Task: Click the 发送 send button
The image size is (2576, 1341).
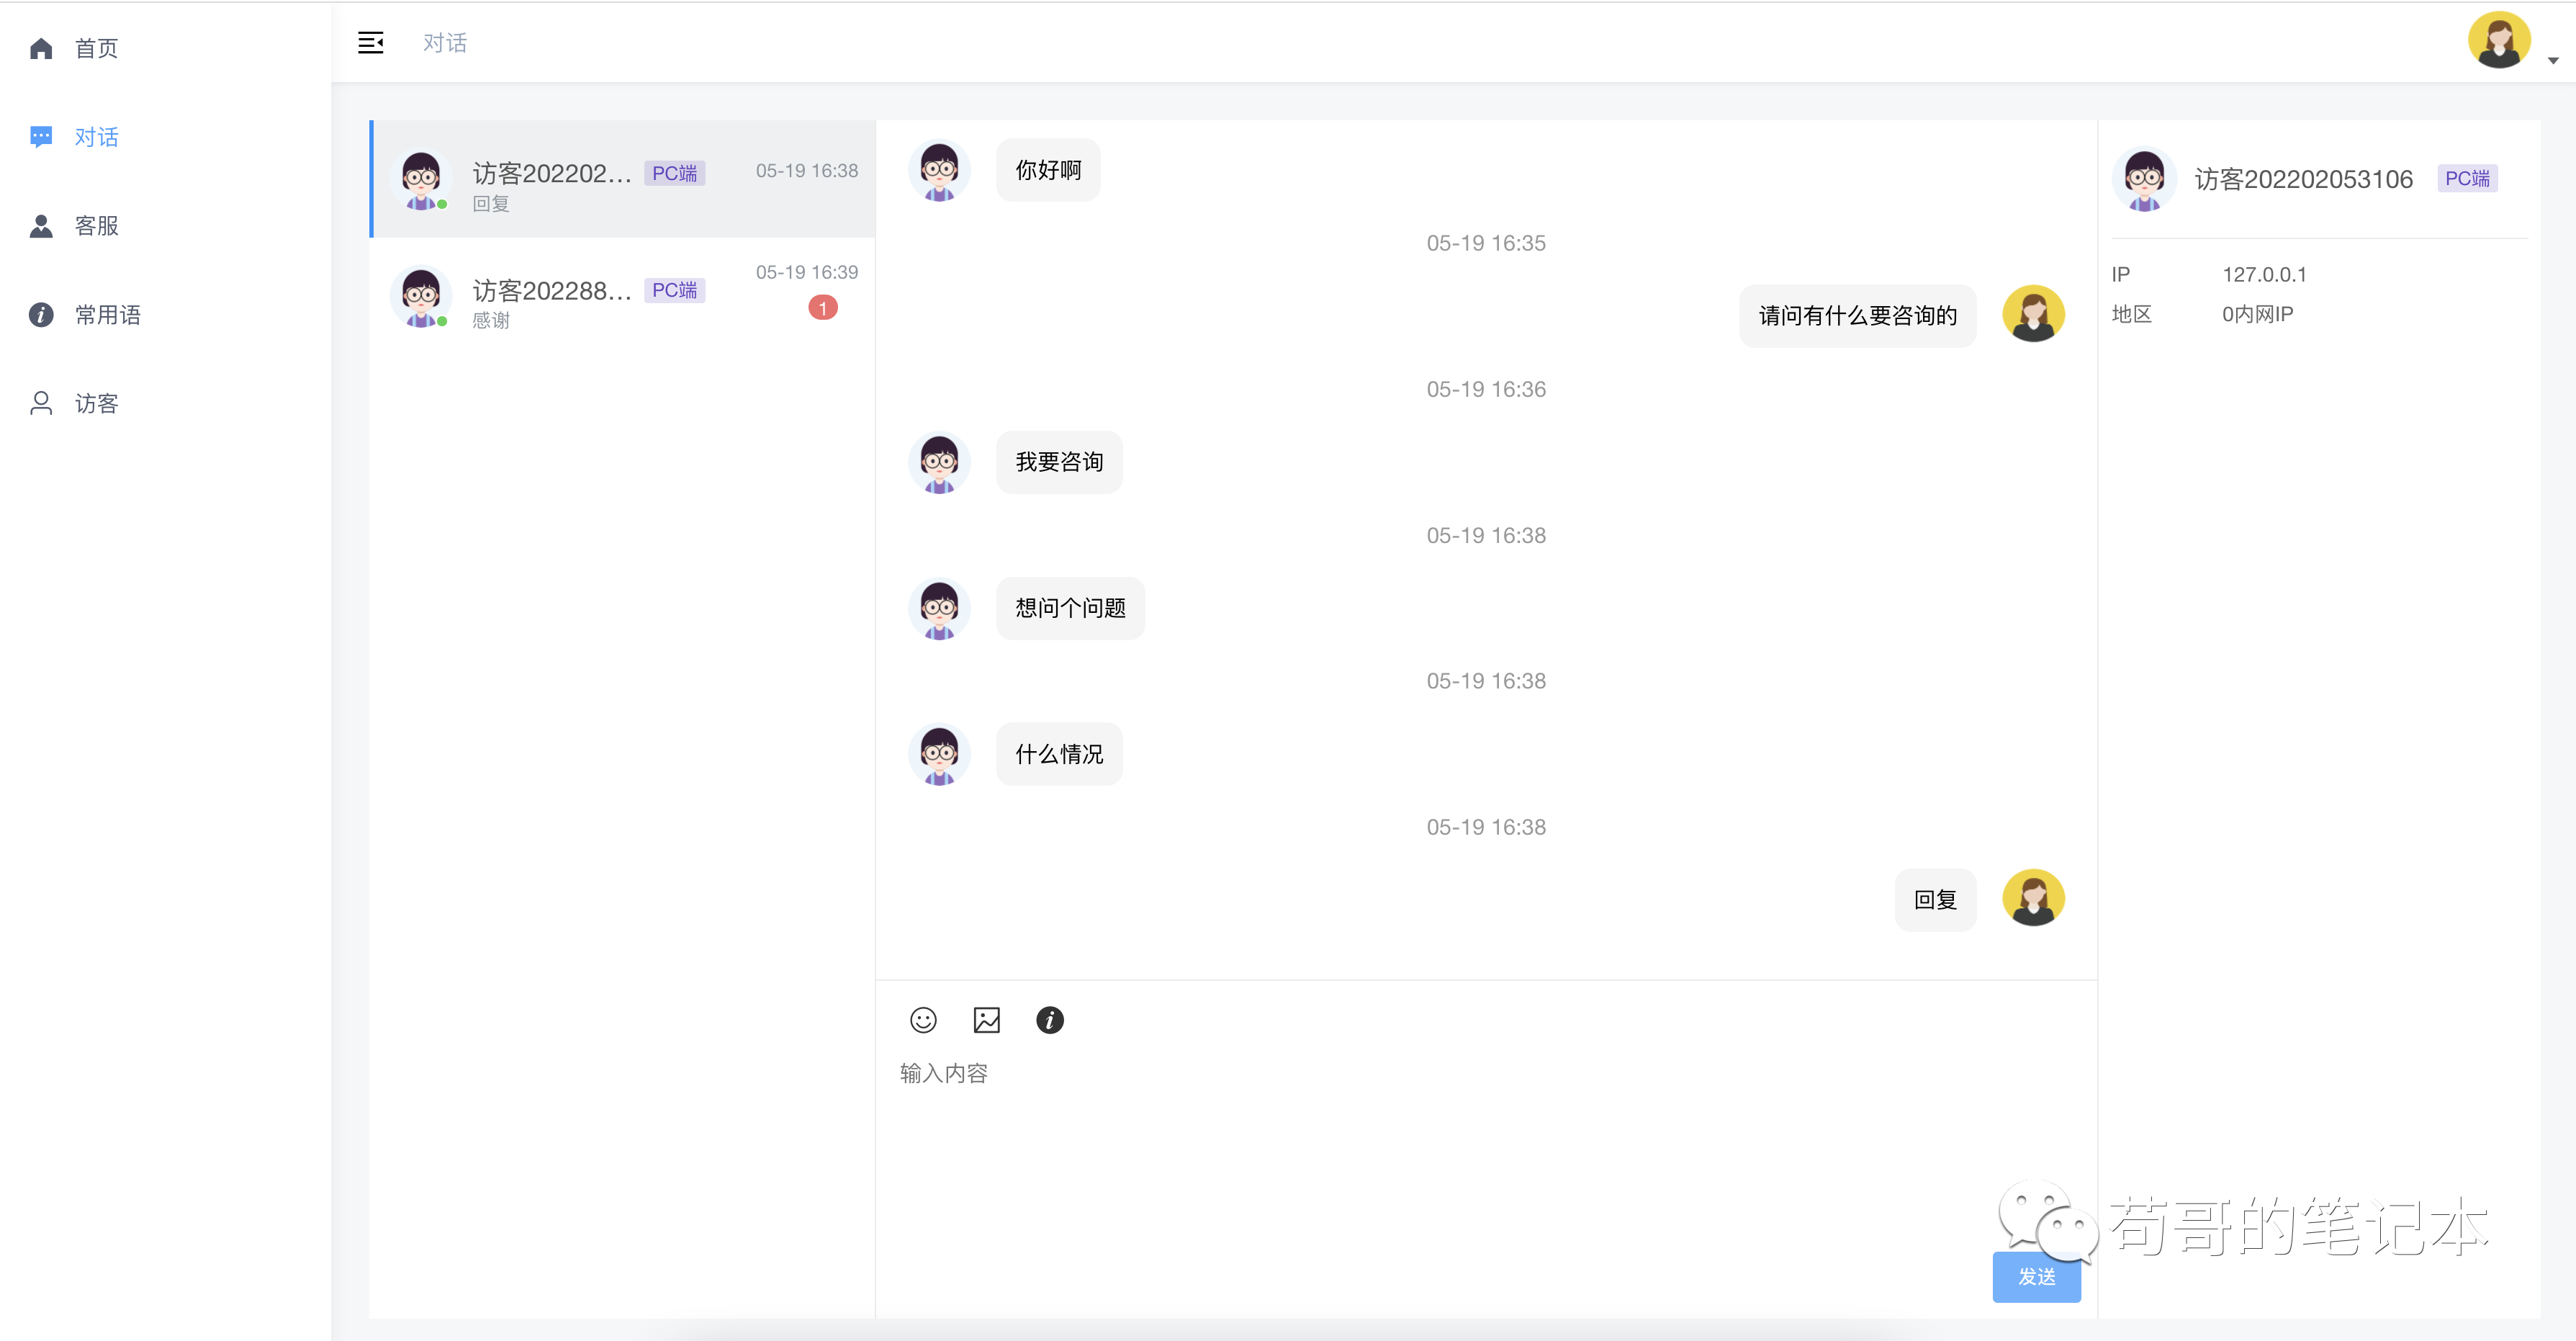Action: pyautogui.click(x=2036, y=1276)
